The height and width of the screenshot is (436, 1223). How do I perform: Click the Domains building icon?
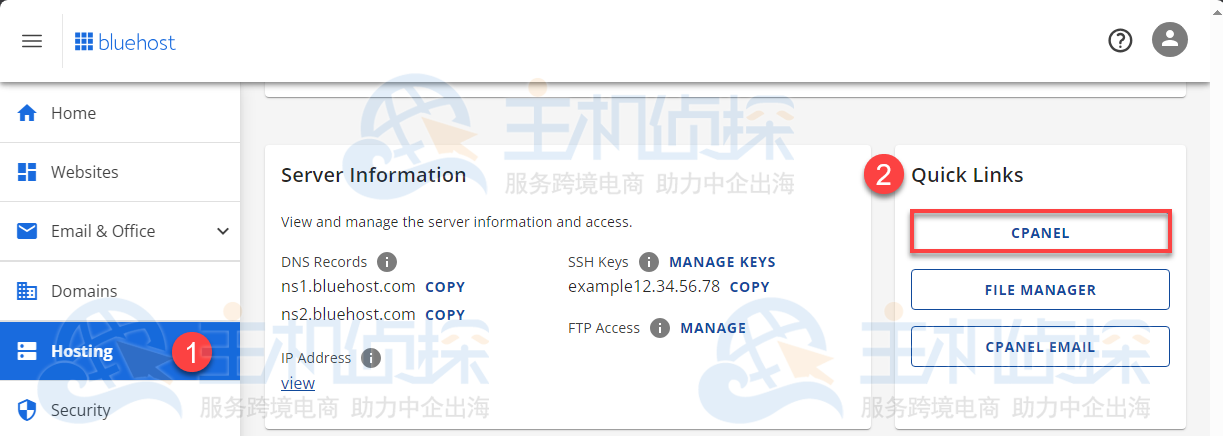pos(27,291)
